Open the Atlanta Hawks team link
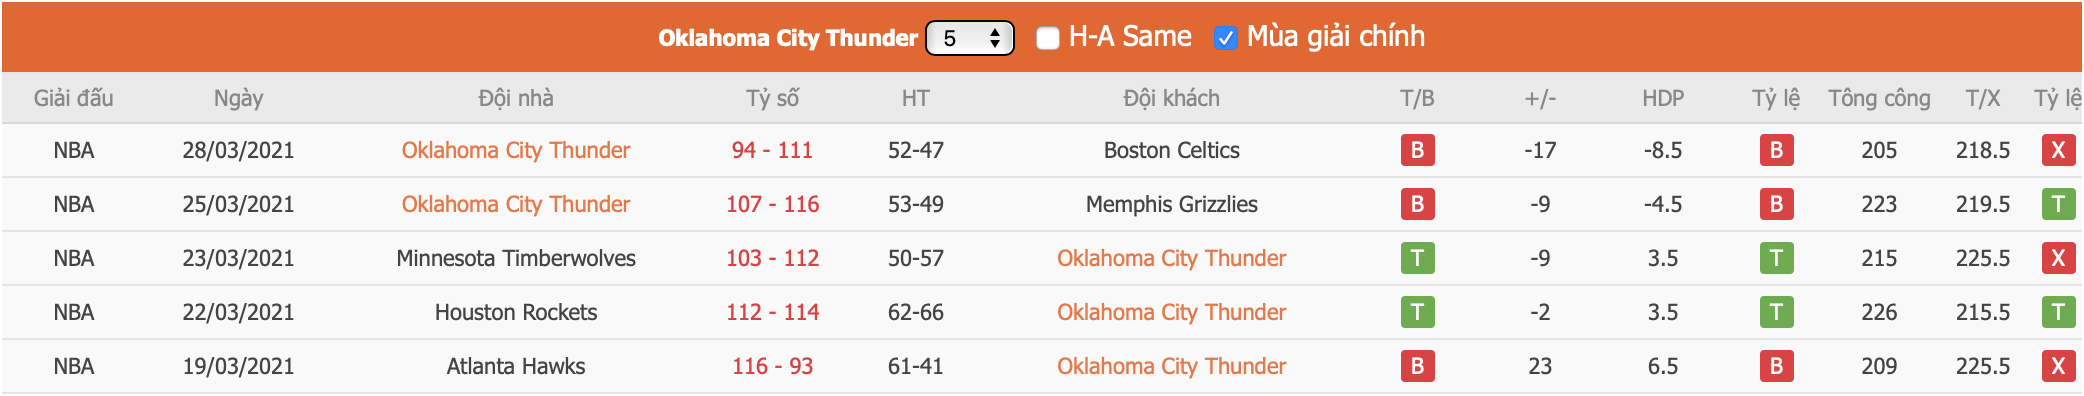The image size is (2084, 396). coord(516,366)
